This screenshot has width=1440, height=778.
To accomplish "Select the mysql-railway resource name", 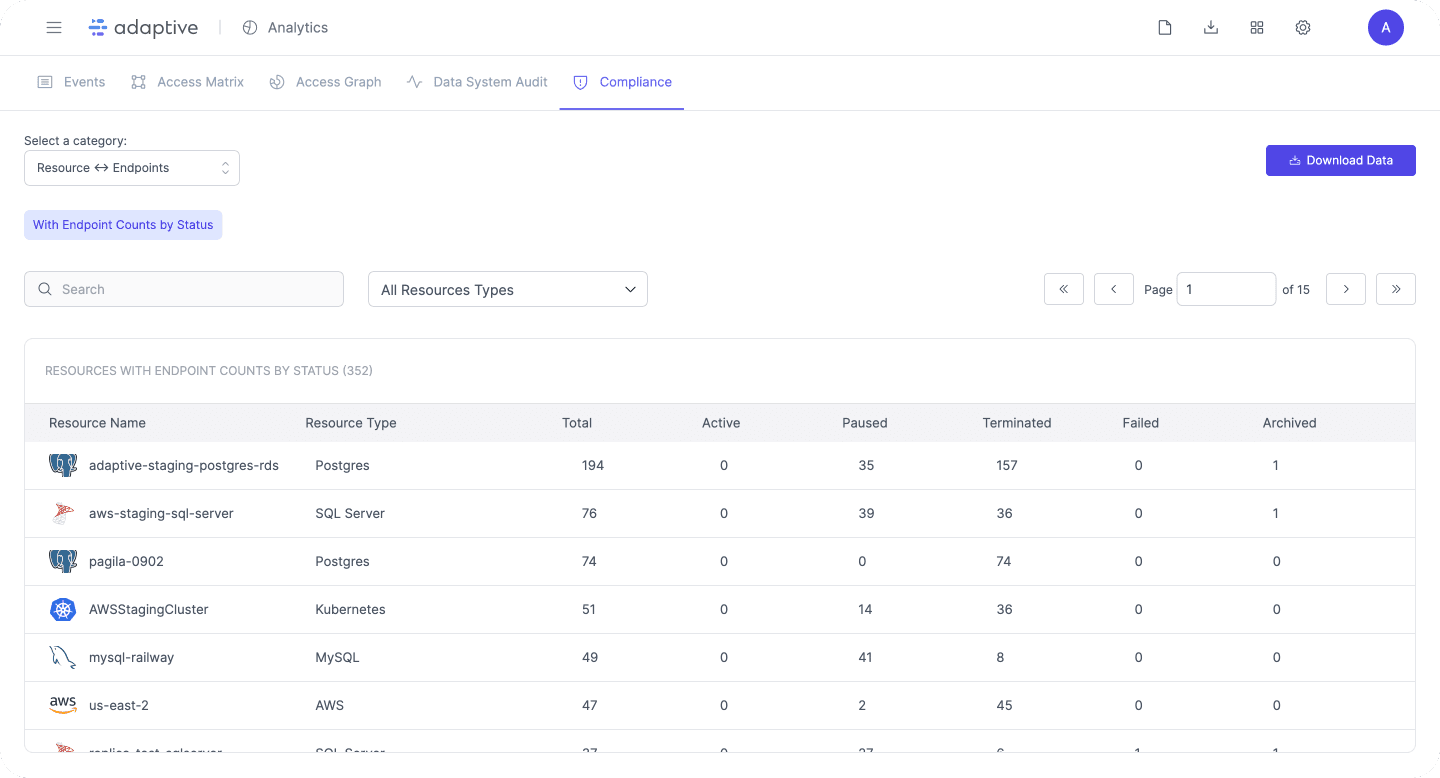I will click(132, 657).
